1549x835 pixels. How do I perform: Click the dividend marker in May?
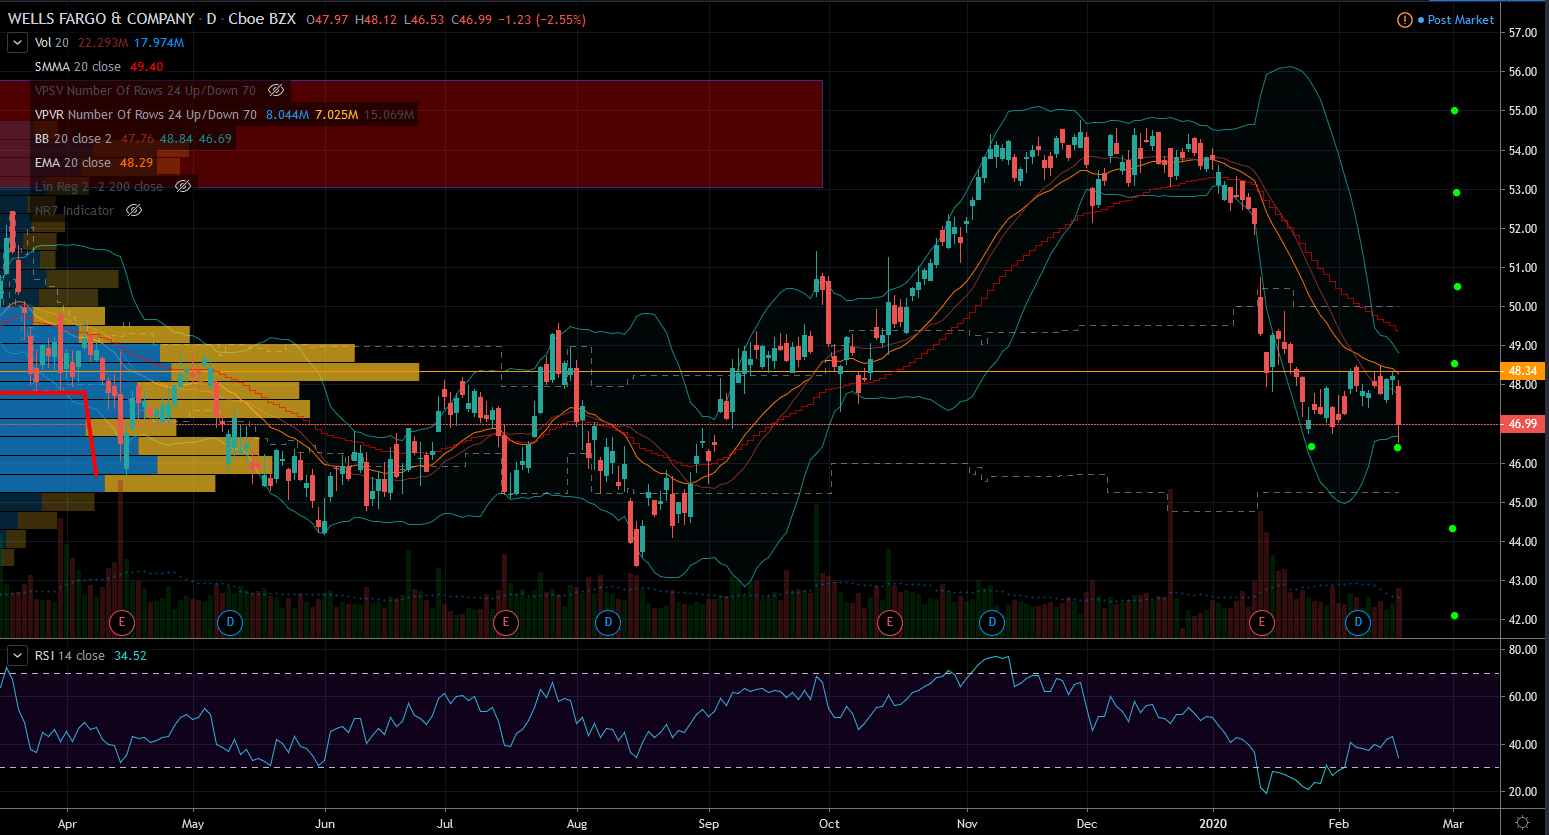coord(230,622)
